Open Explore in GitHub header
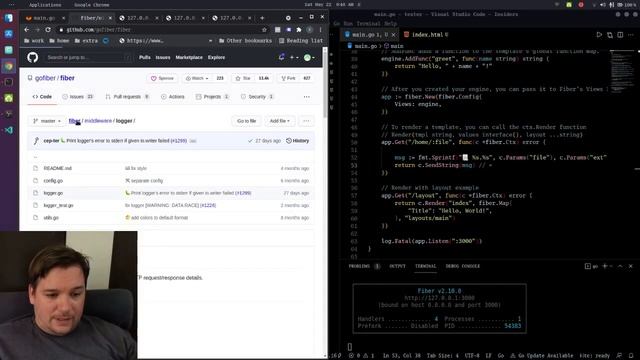This screenshot has height=360, width=640. [x=216, y=58]
